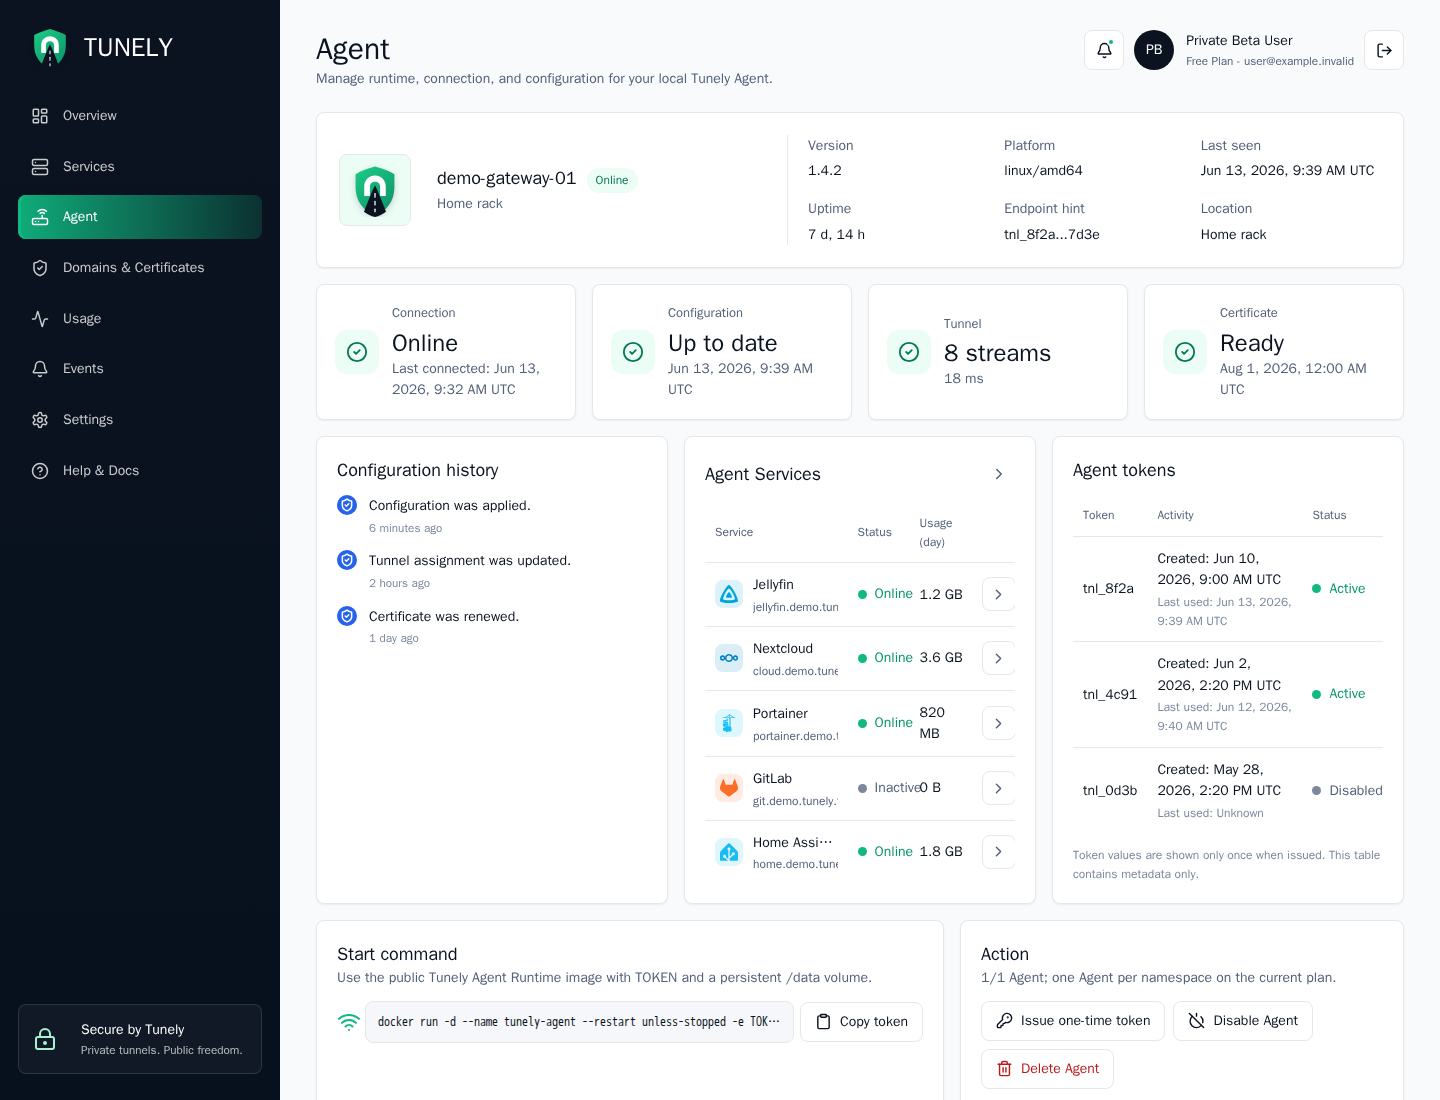Screen dimensions: 1440x1100
Task: Open the Help & Docs label
Action: coord(101,471)
